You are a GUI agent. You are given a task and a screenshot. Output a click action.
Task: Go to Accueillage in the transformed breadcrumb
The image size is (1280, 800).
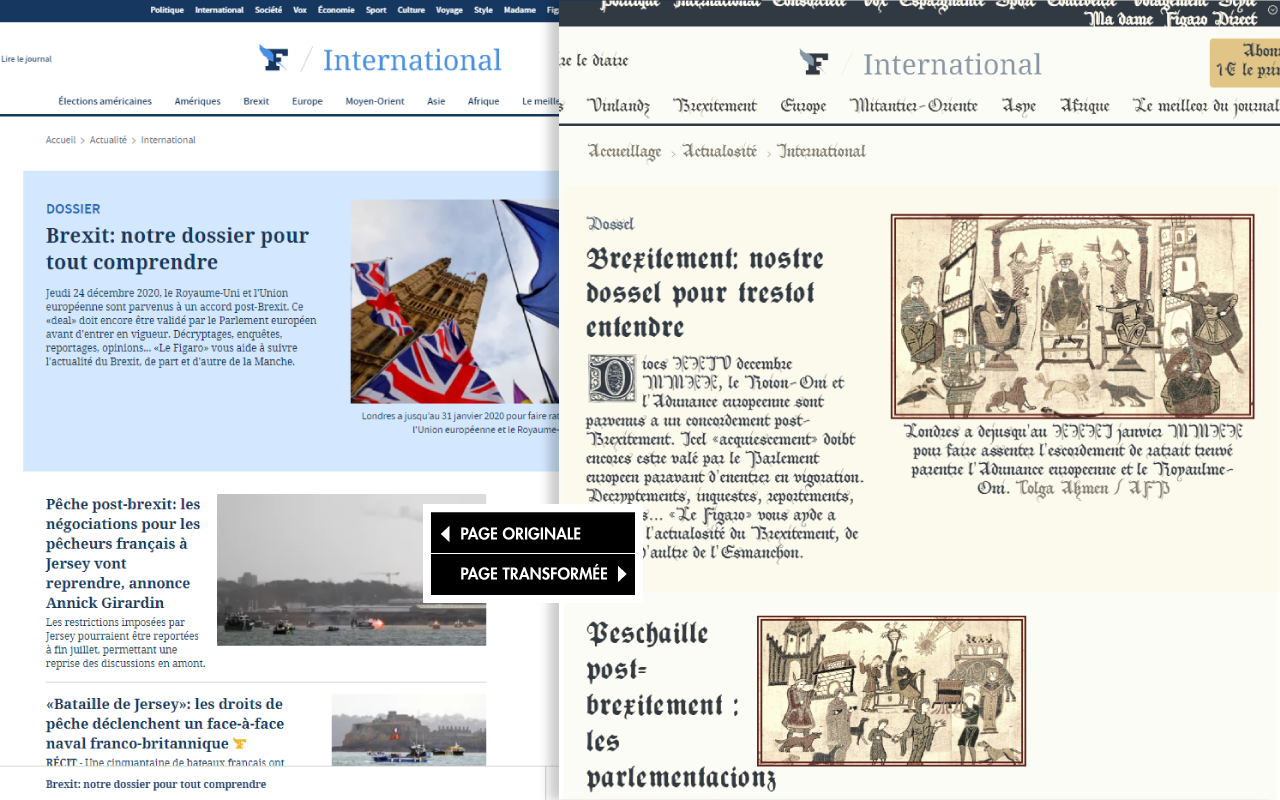point(624,151)
